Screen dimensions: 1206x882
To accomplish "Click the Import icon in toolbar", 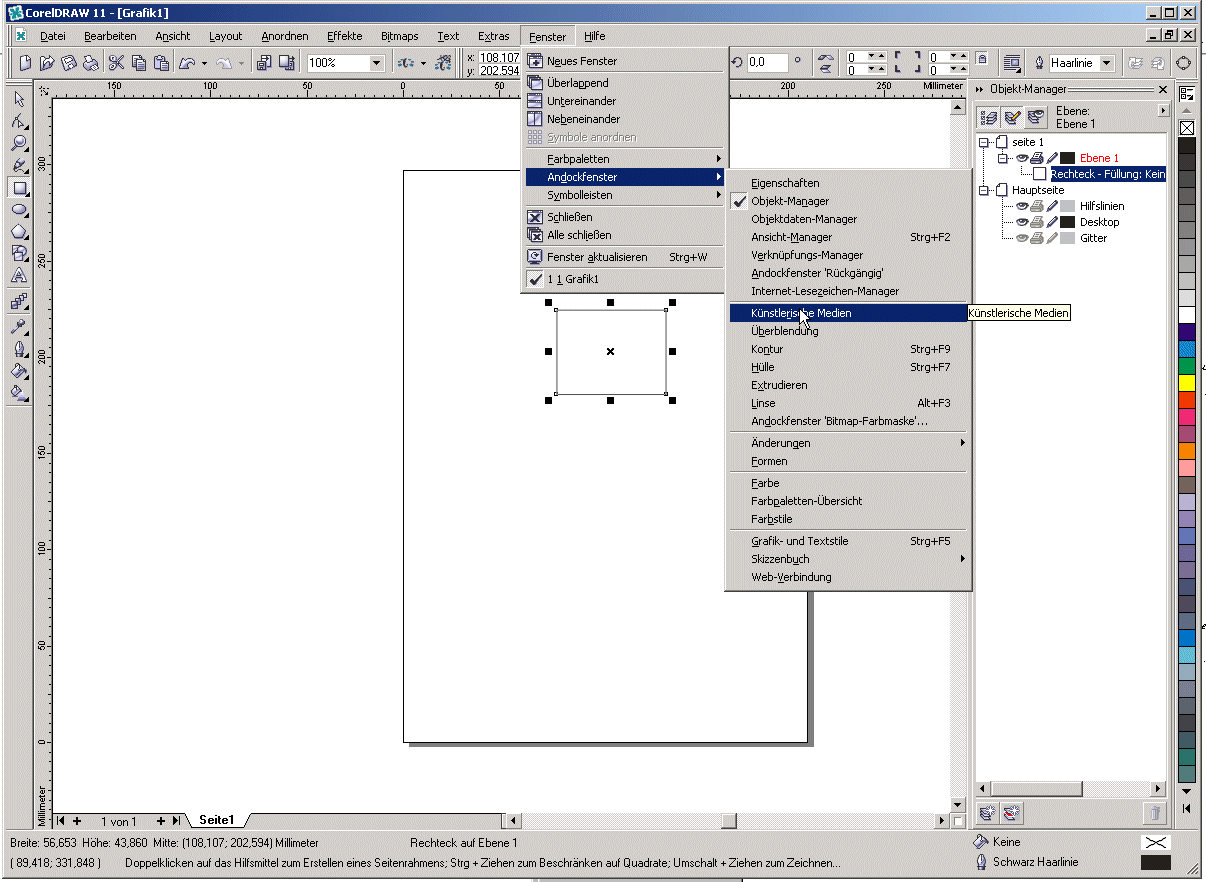I will 264,62.
